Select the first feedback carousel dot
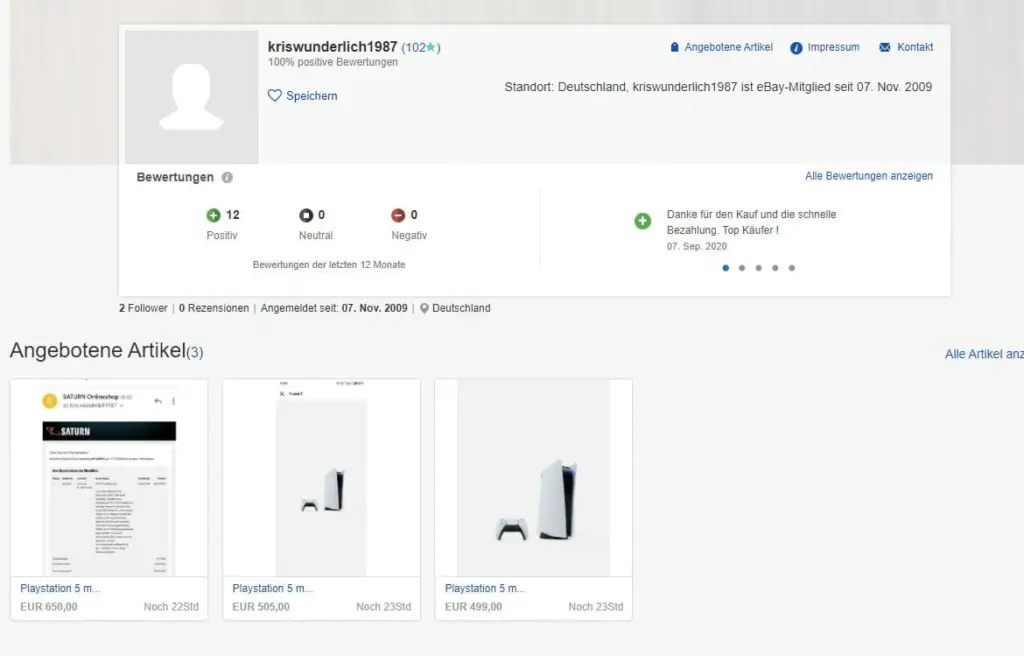Viewport: 1024px width, 656px height. pos(725,268)
